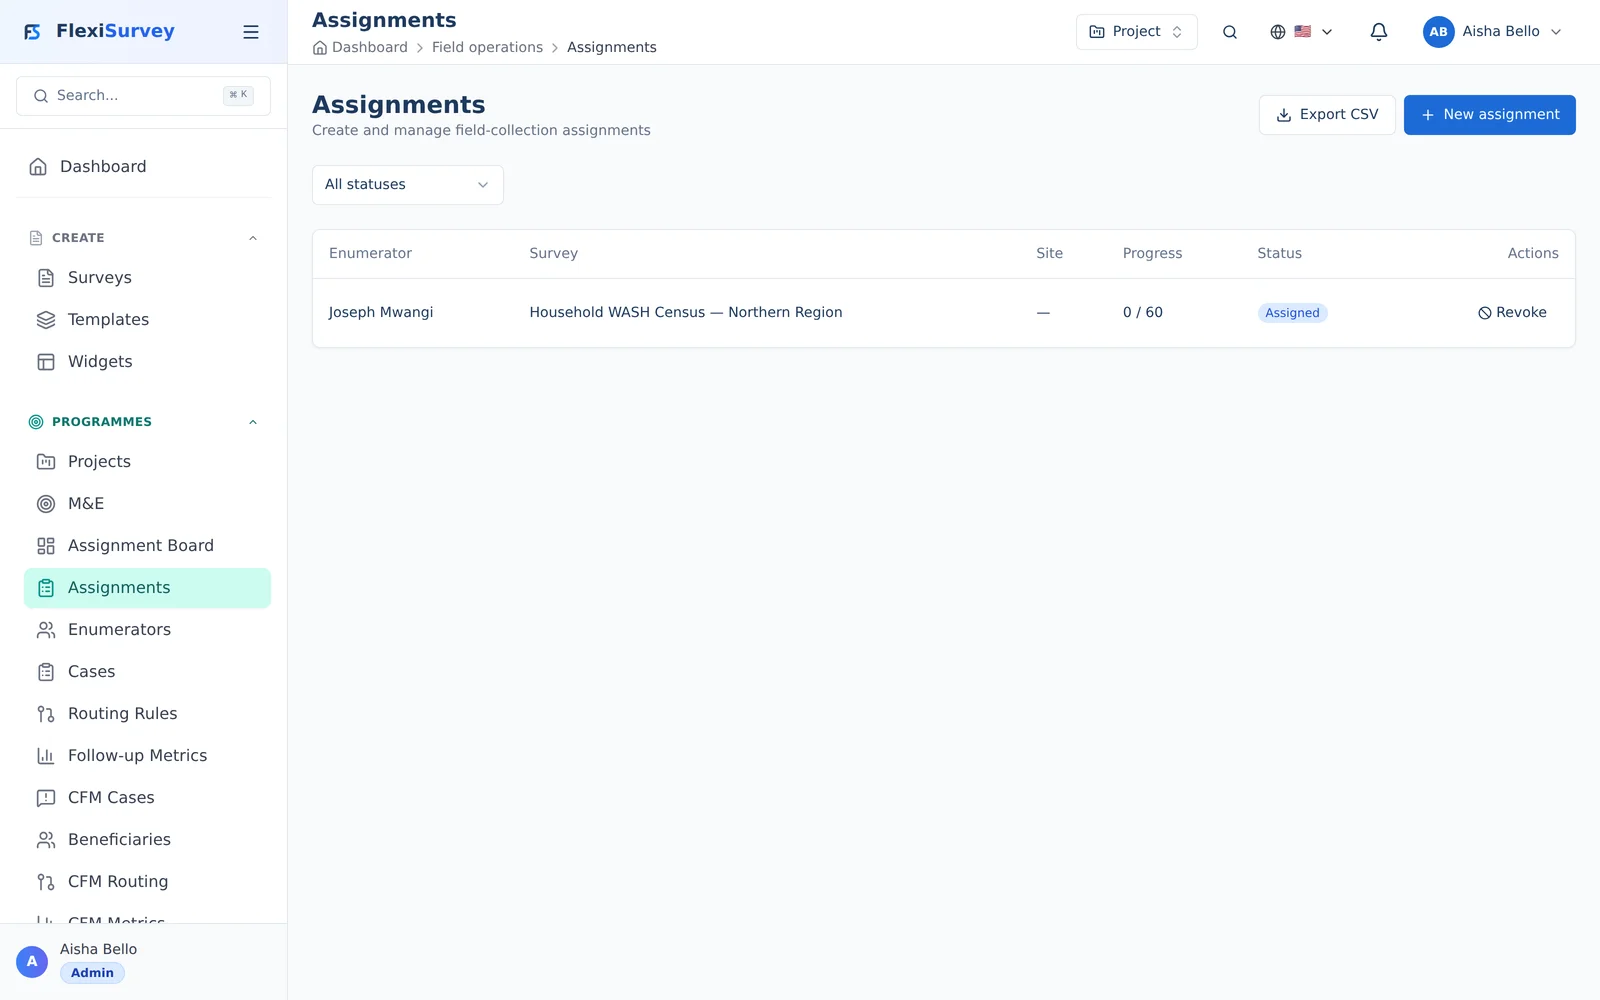Click the Dashboard home icon in the sidebar

[38, 167]
